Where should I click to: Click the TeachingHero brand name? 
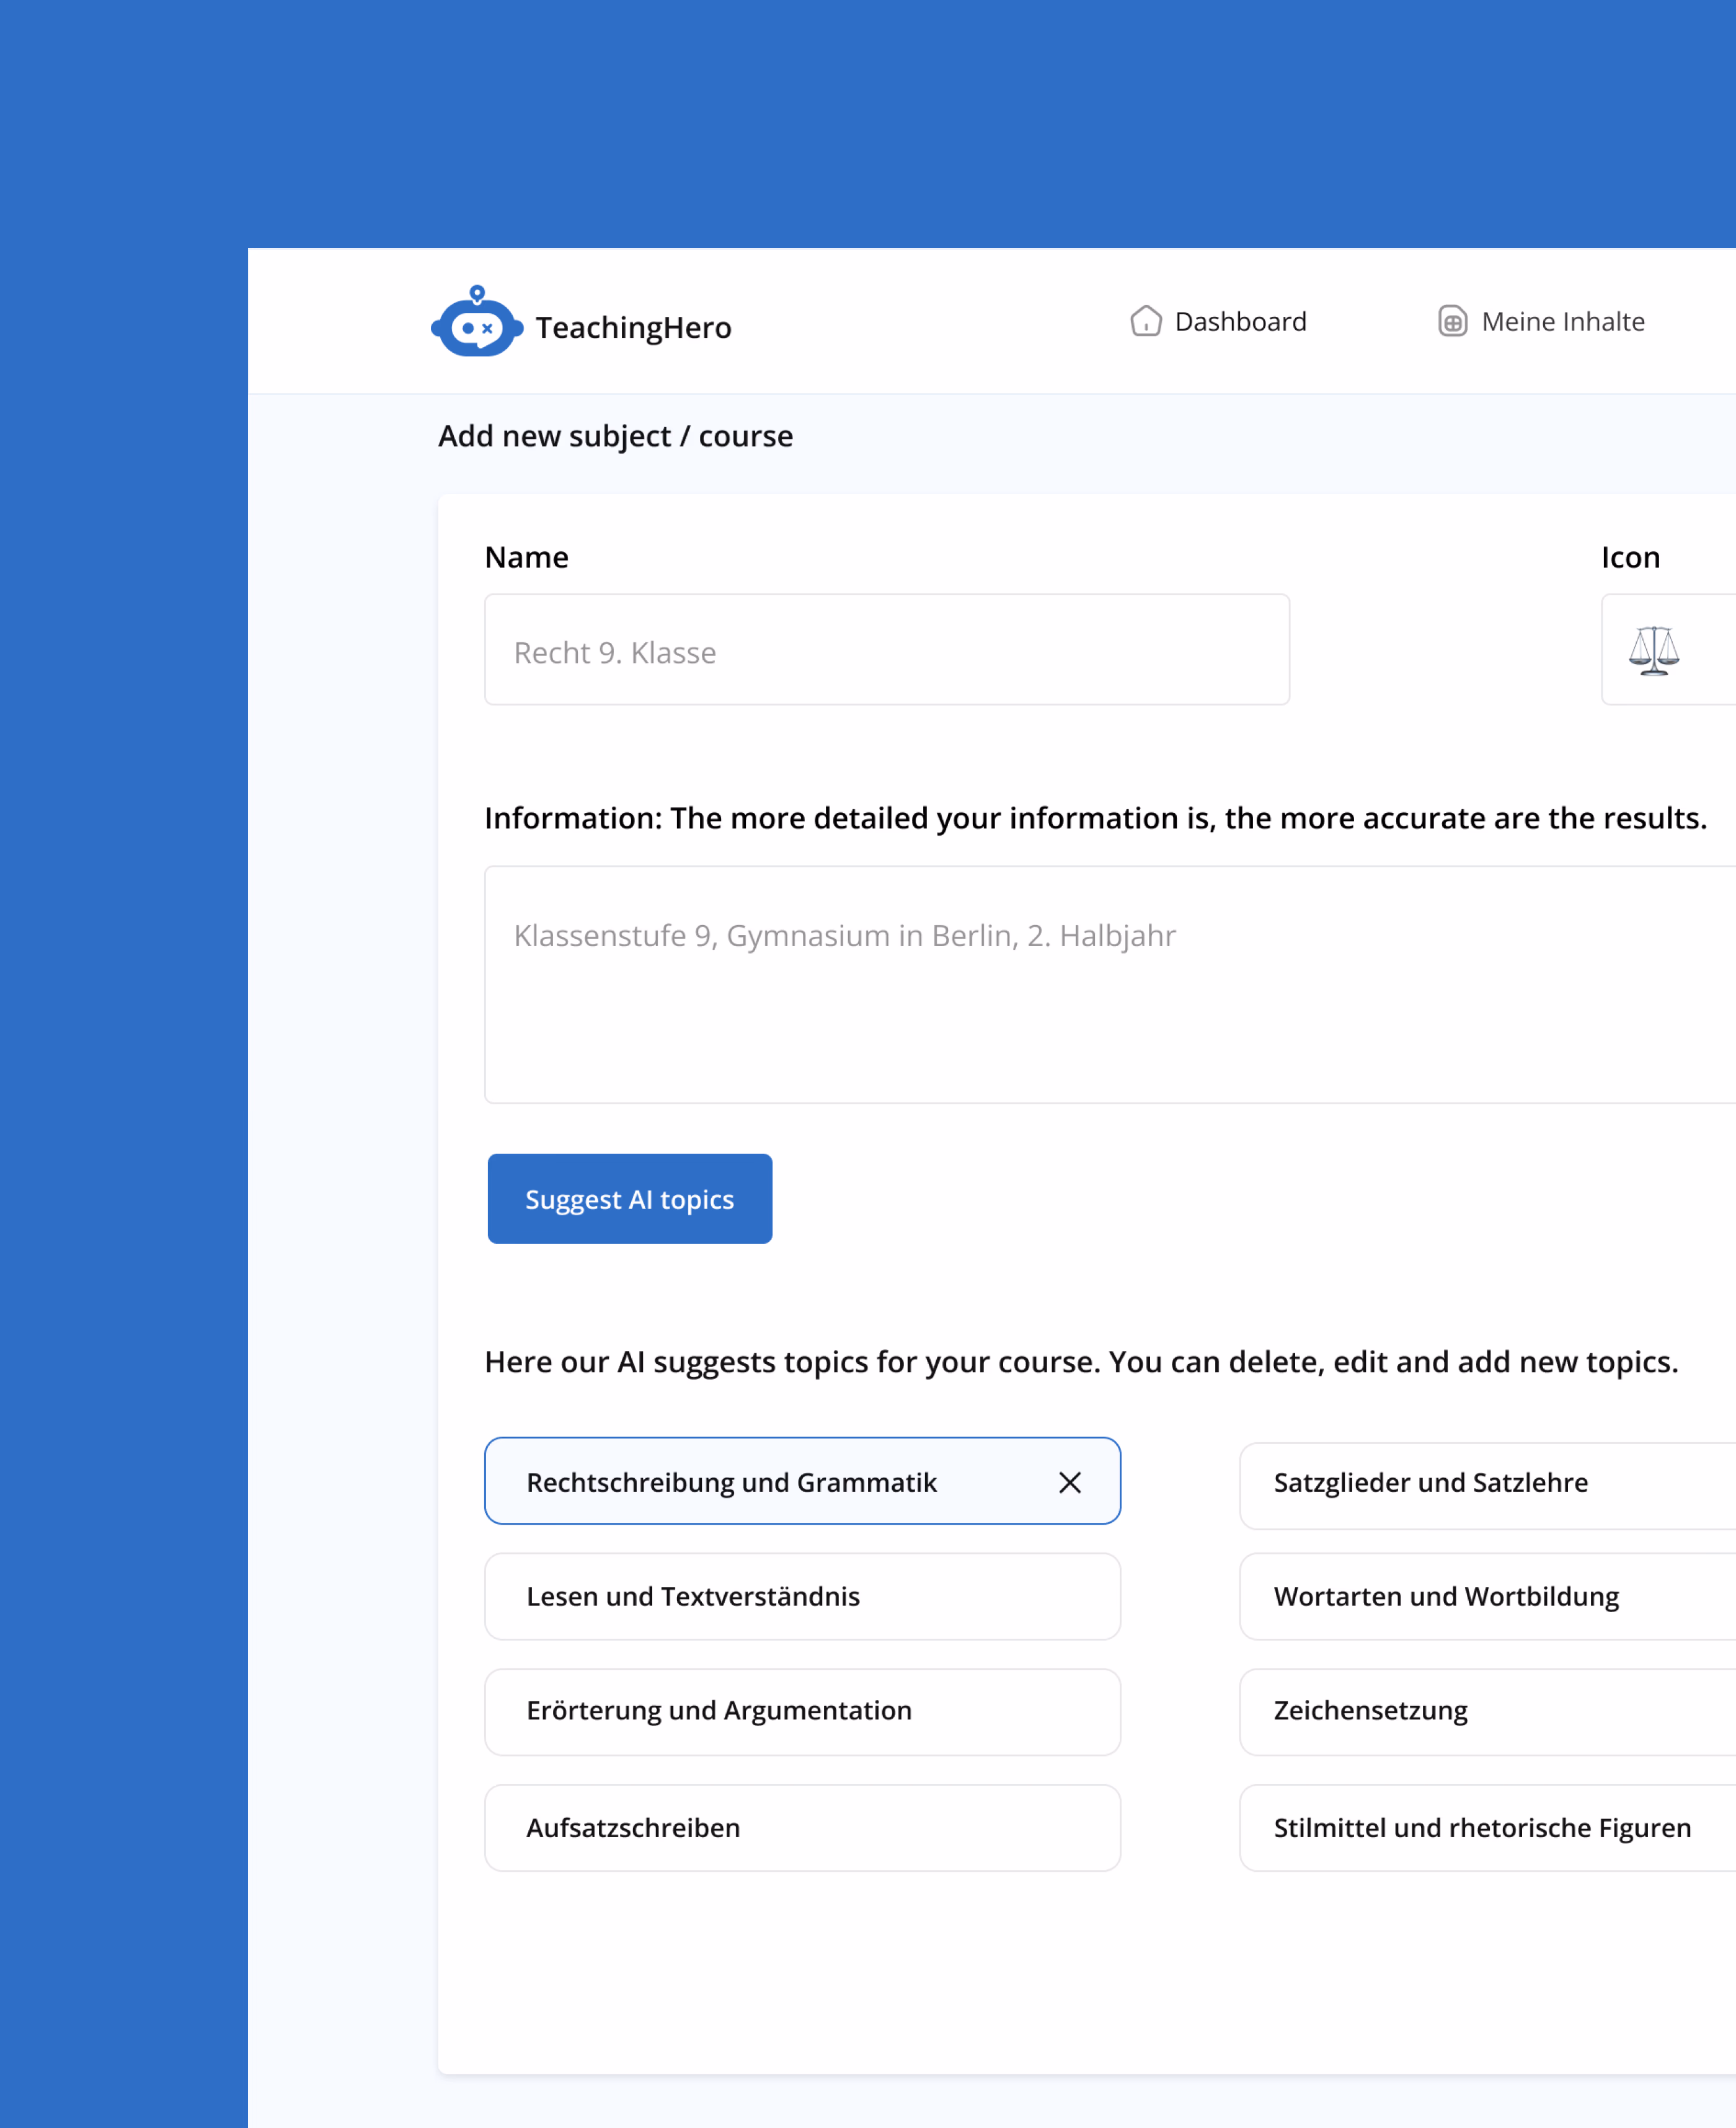(633, 327)
